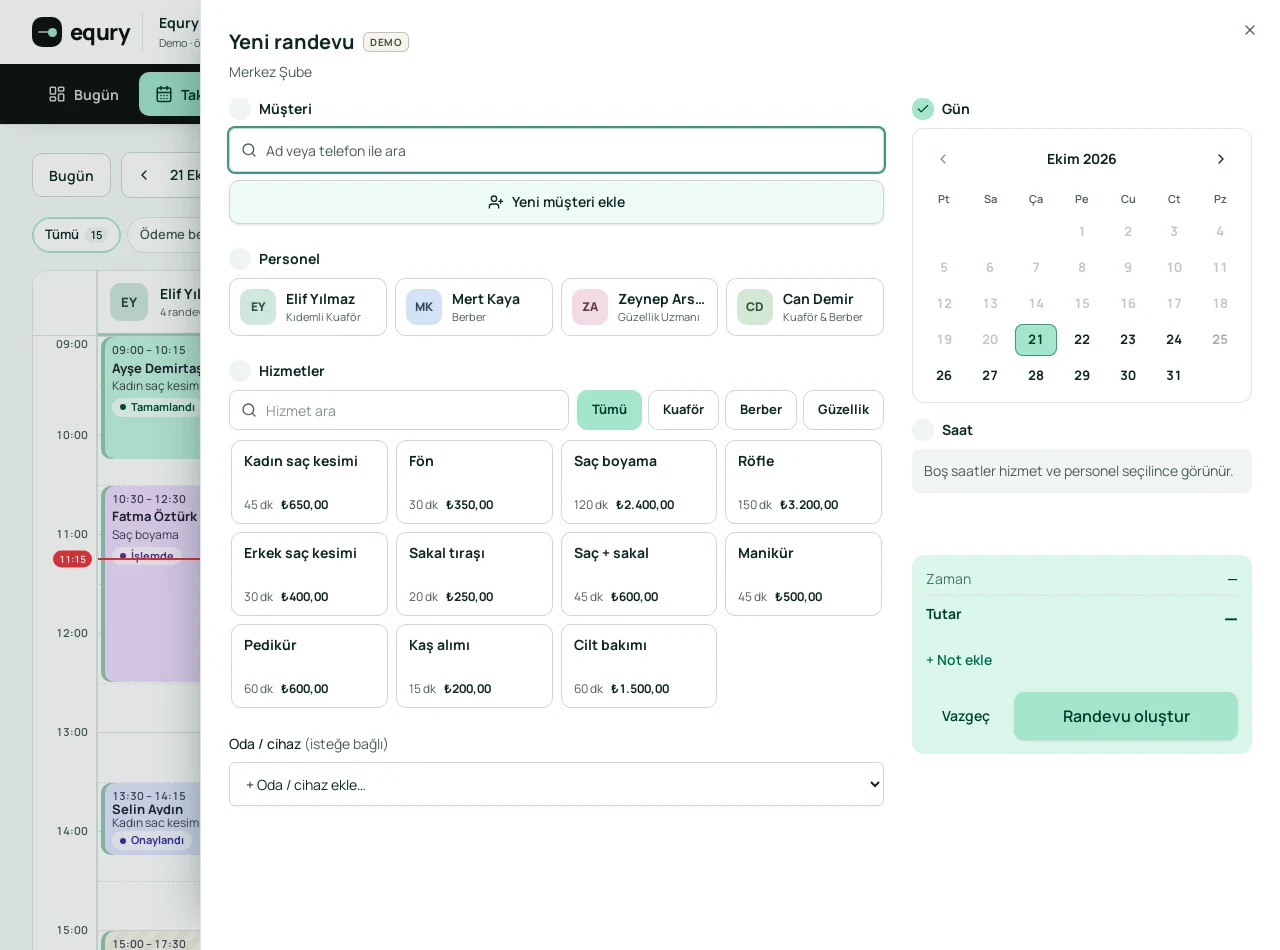The height and width of the screenshot is (950, 1280).
Task: Pick day 22 in the calendar
Action: pos(1082,340)
